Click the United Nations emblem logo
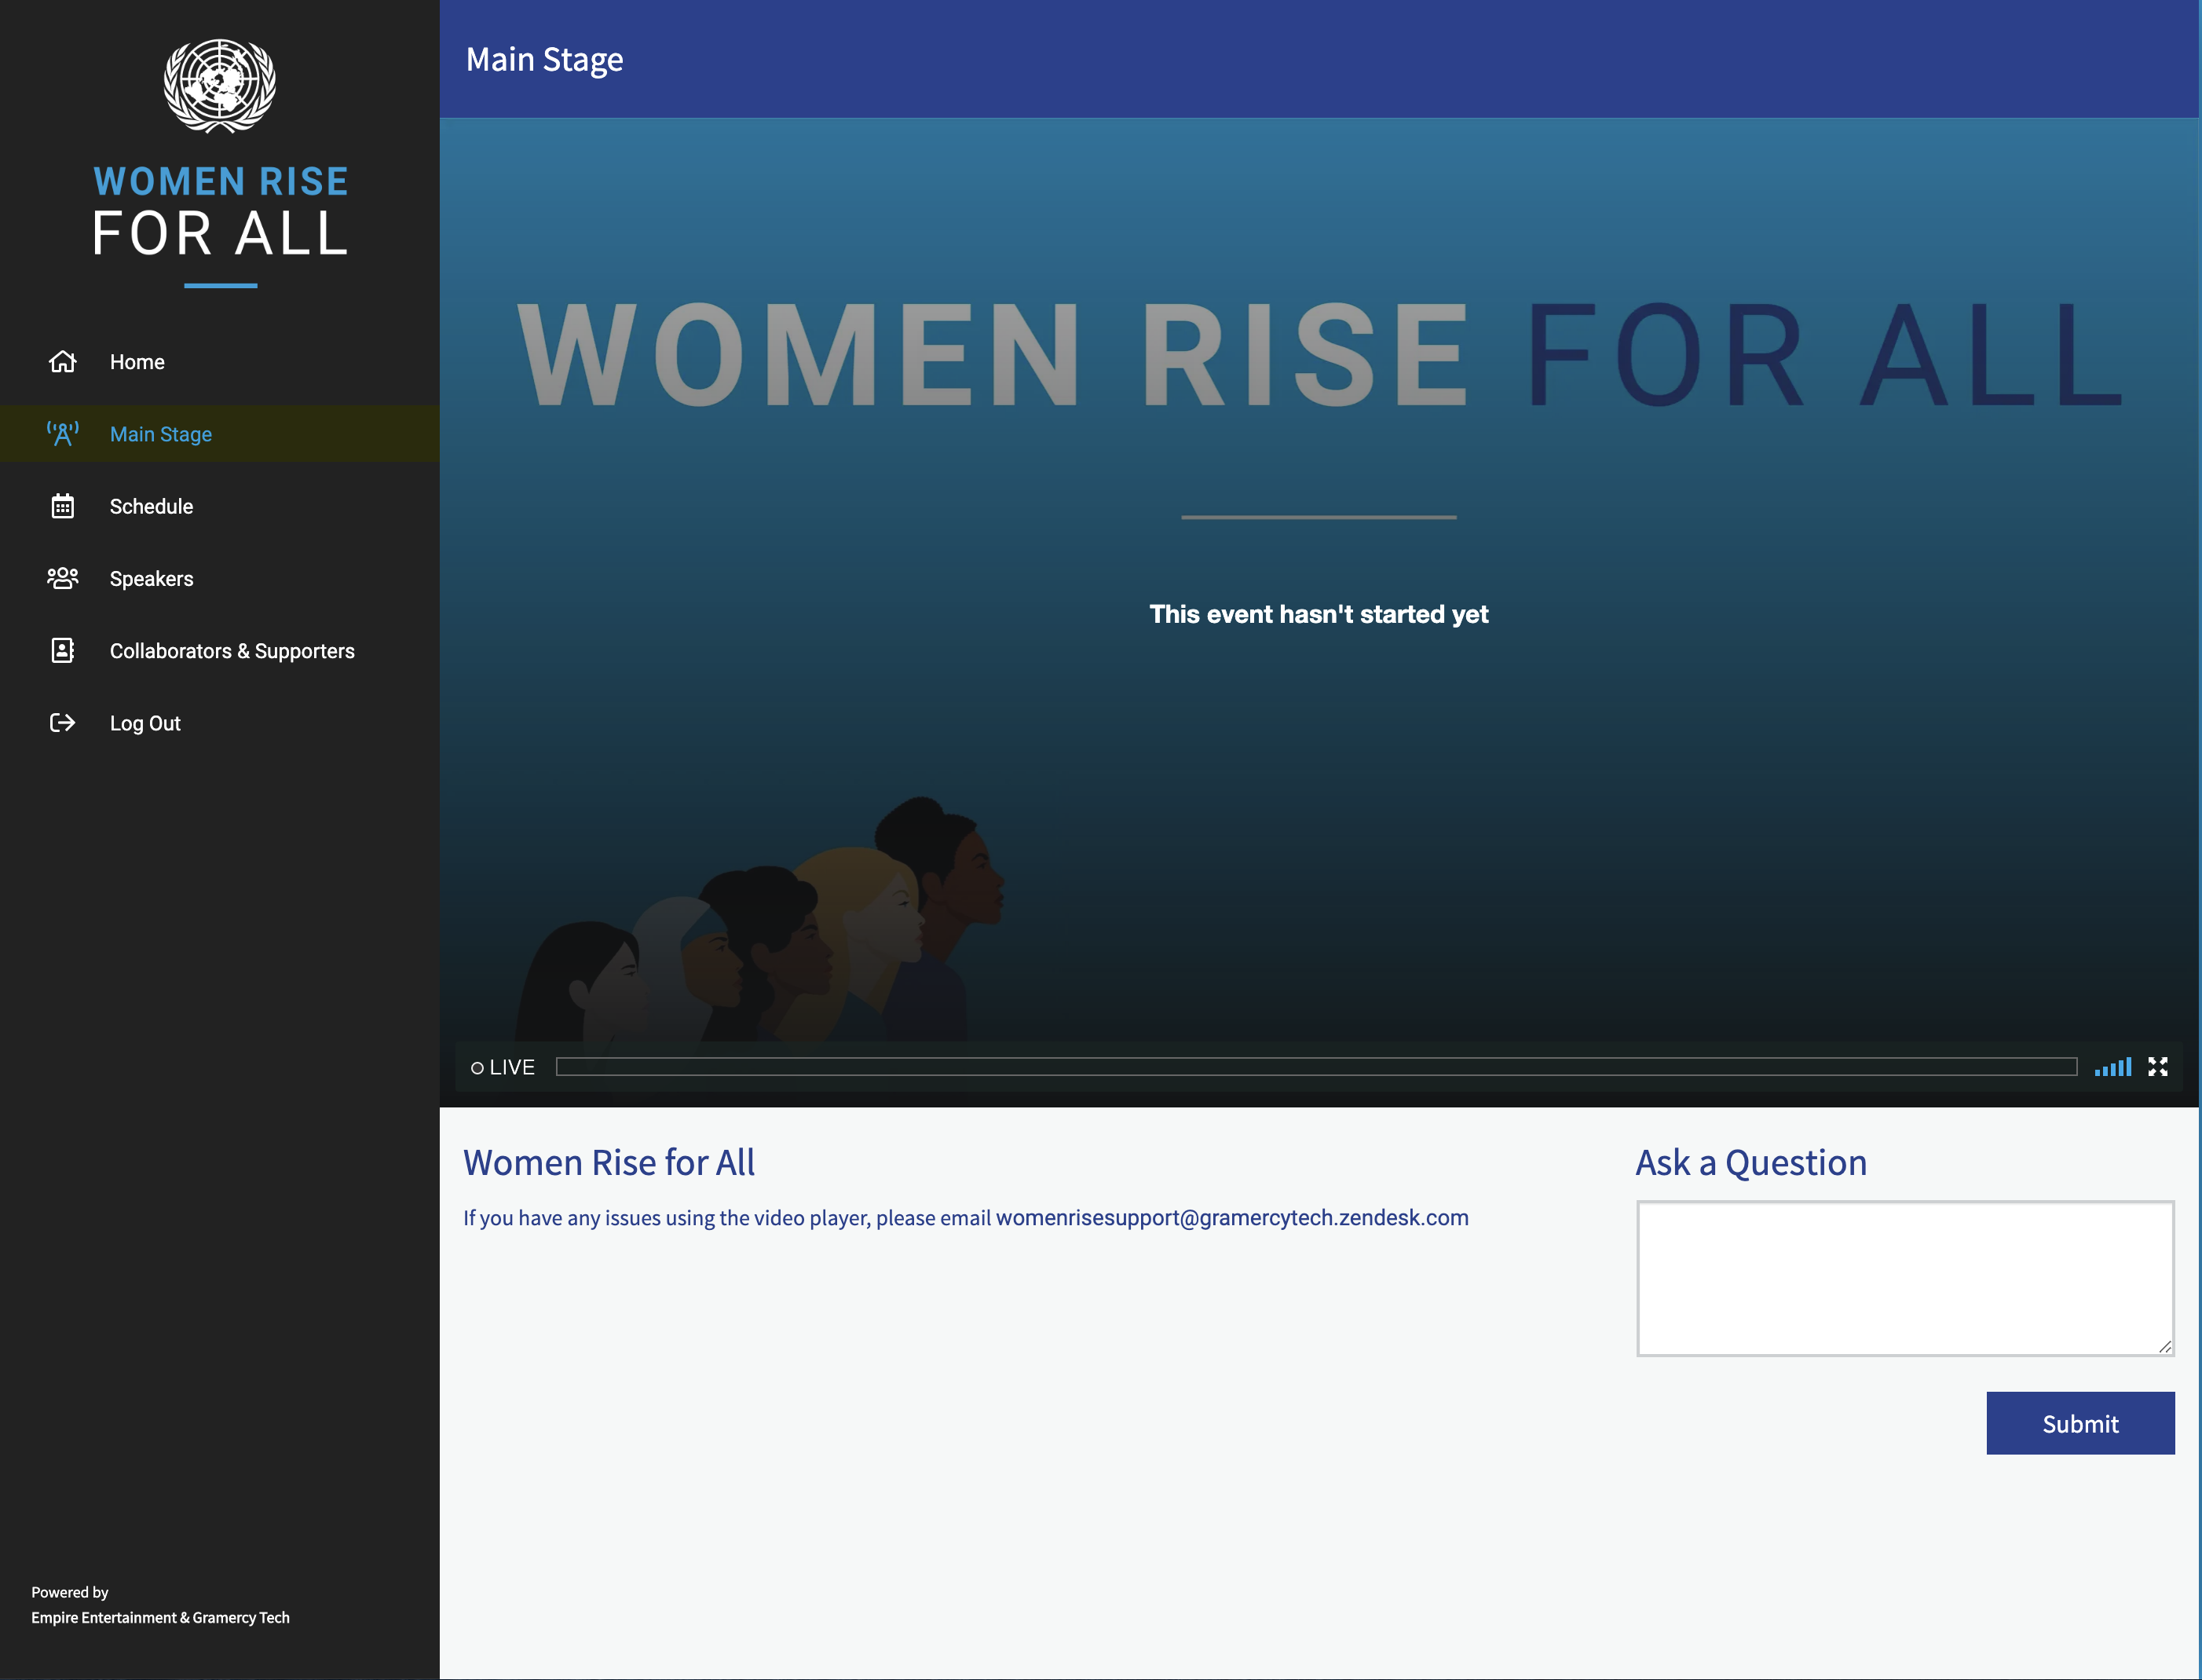Viewport: 2202px width, 1680px height. click(x=220, y=86)
